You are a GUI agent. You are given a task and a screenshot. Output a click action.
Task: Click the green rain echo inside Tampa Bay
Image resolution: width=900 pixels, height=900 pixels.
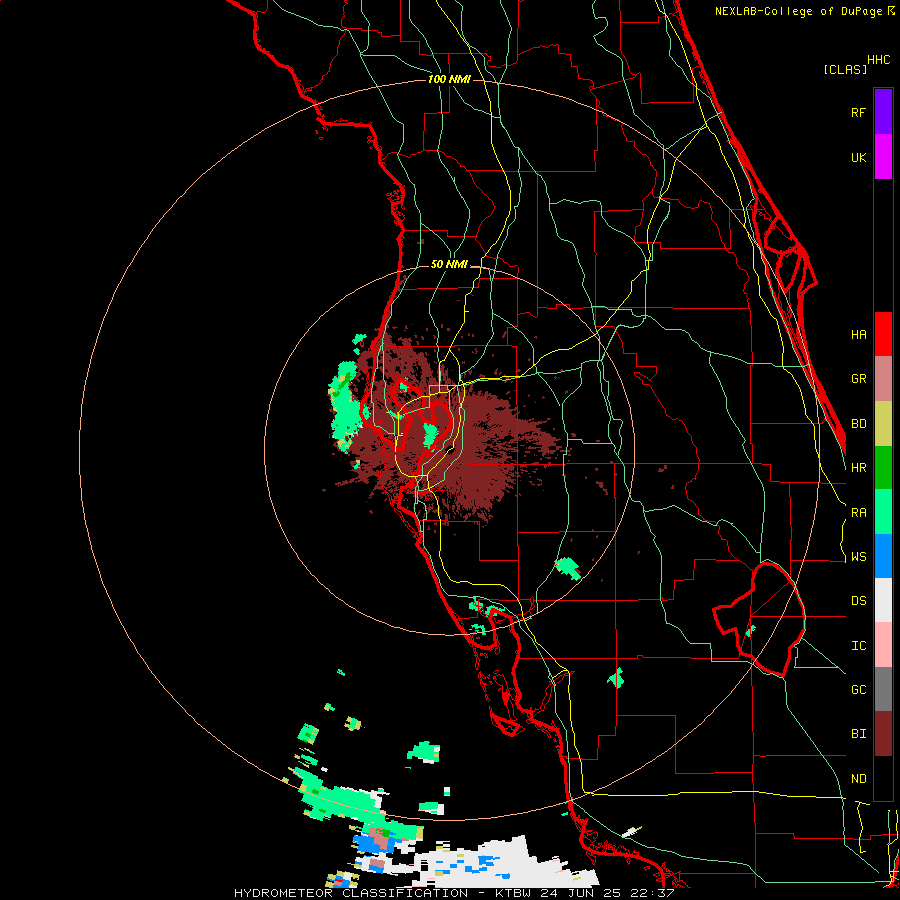429,435
